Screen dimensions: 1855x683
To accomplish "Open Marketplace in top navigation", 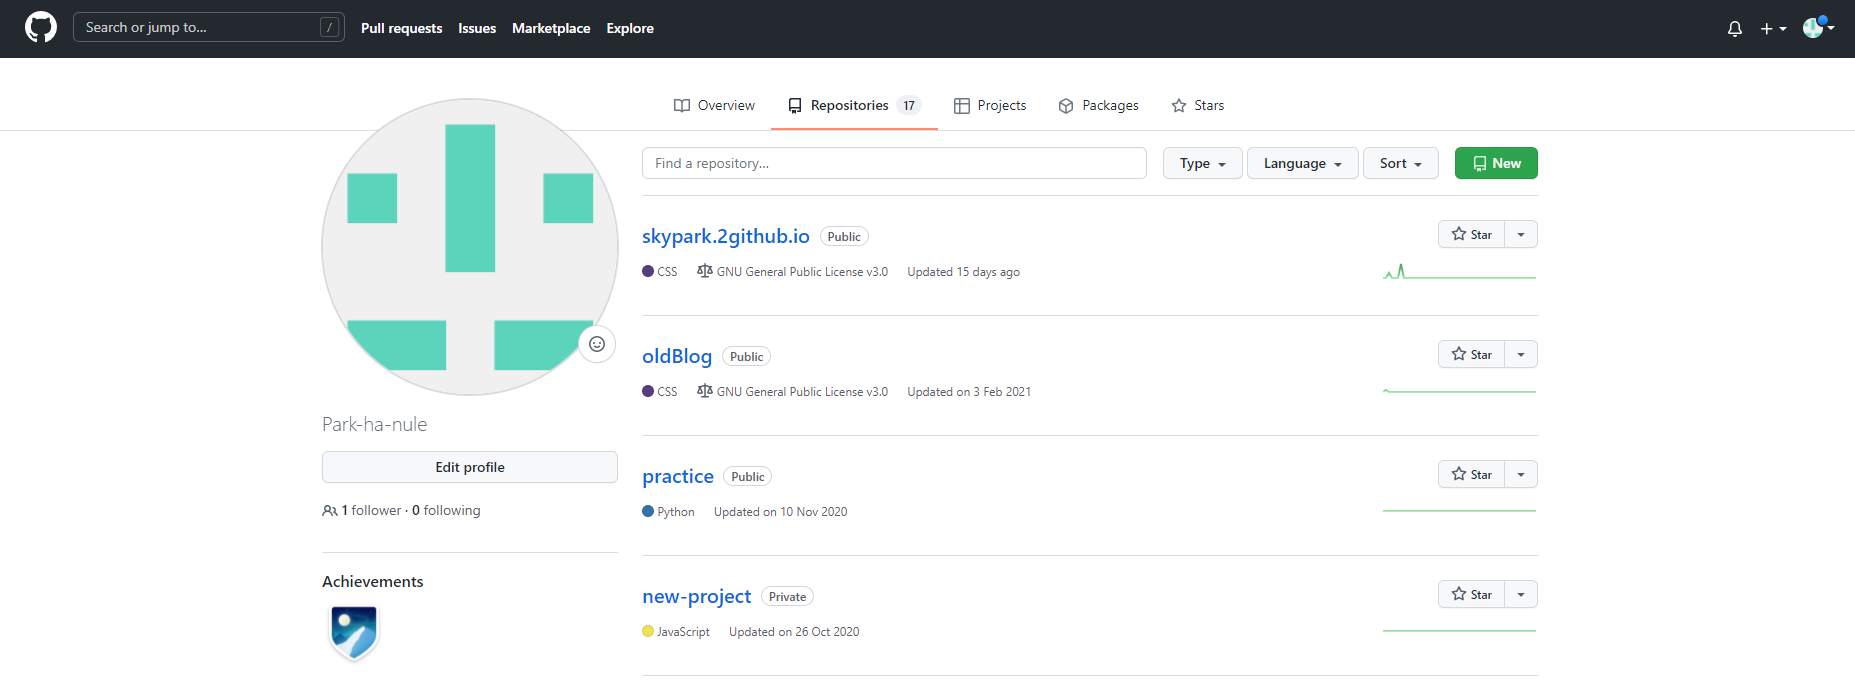I will coord(551,28).
